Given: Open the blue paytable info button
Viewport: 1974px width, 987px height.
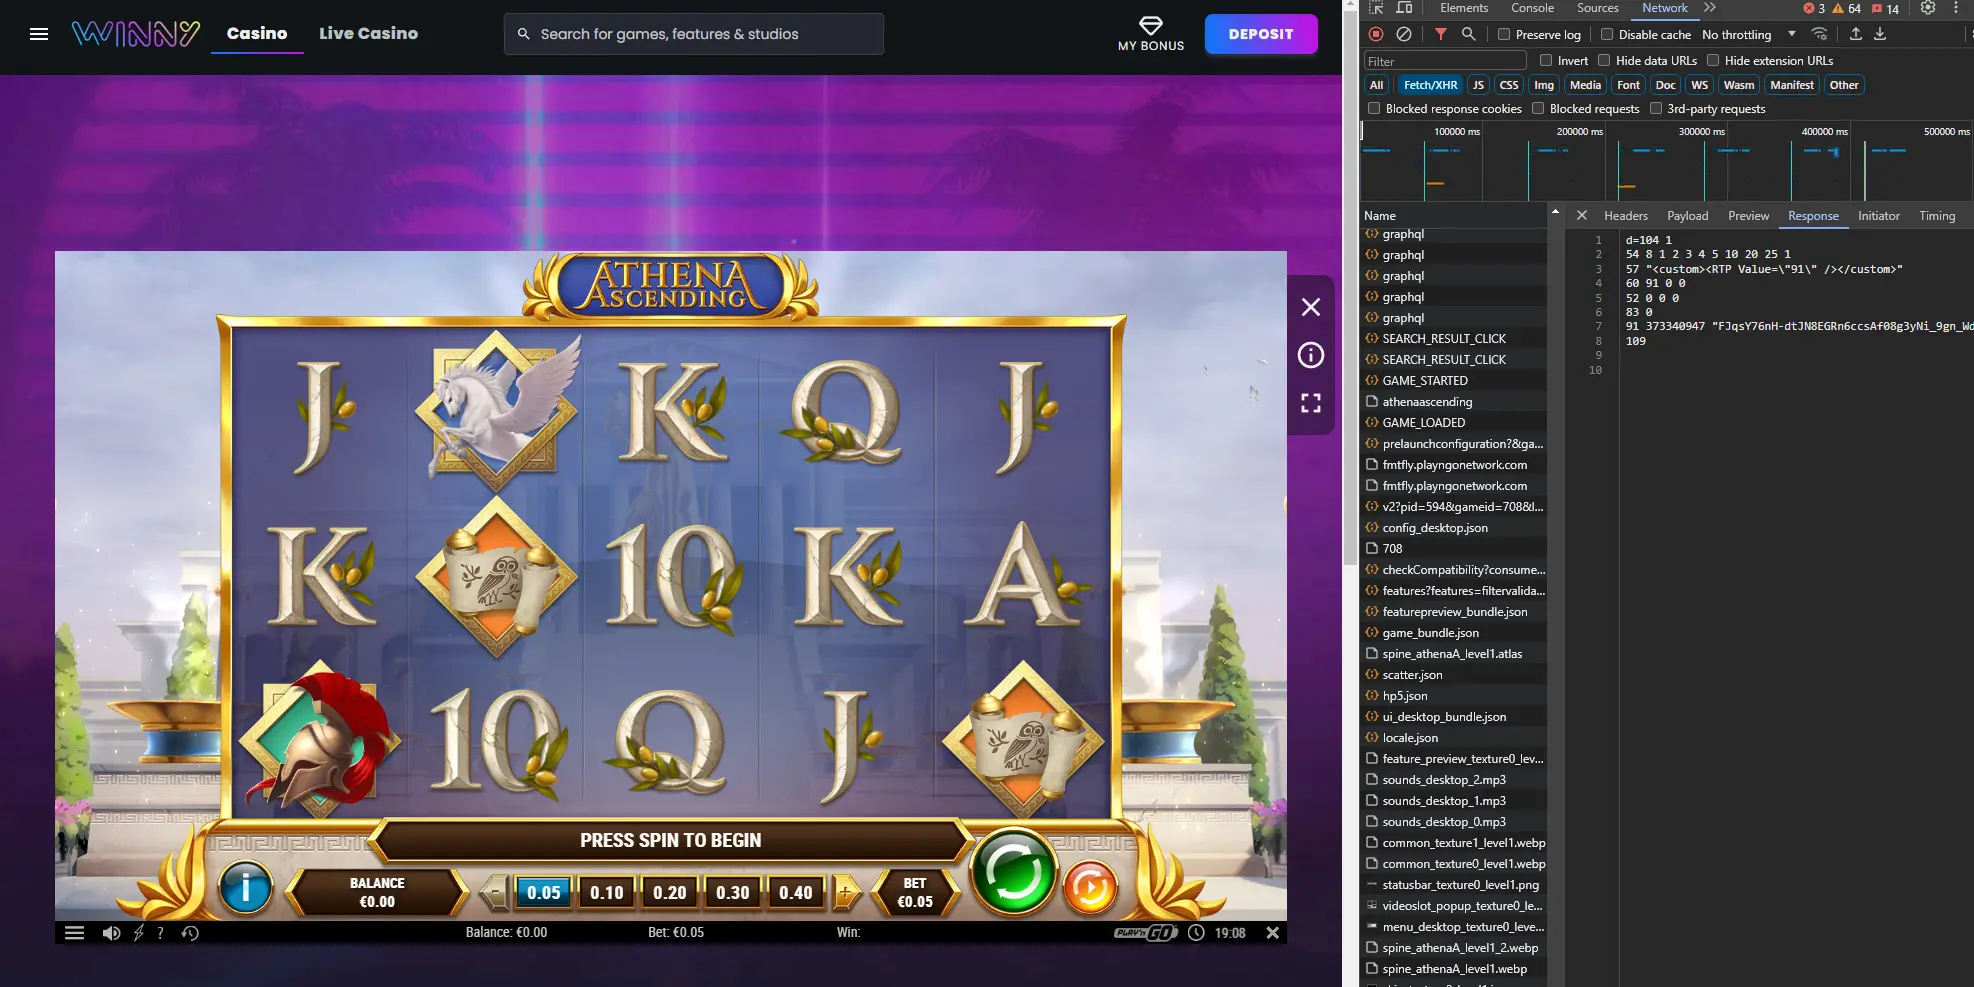Looking at the screenshot, I should tap(245, 887).
